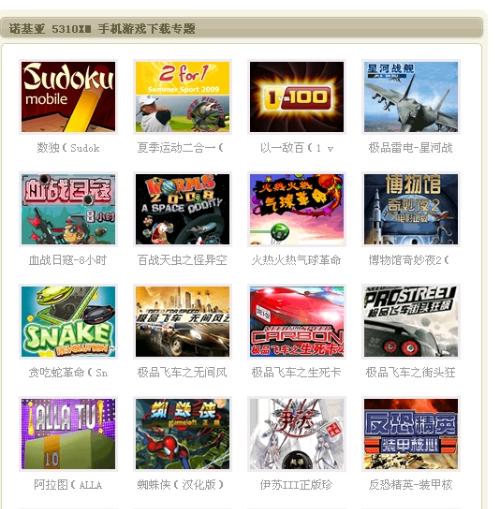Click the 数独 (Sudok text link

click(x=68, y=148)
